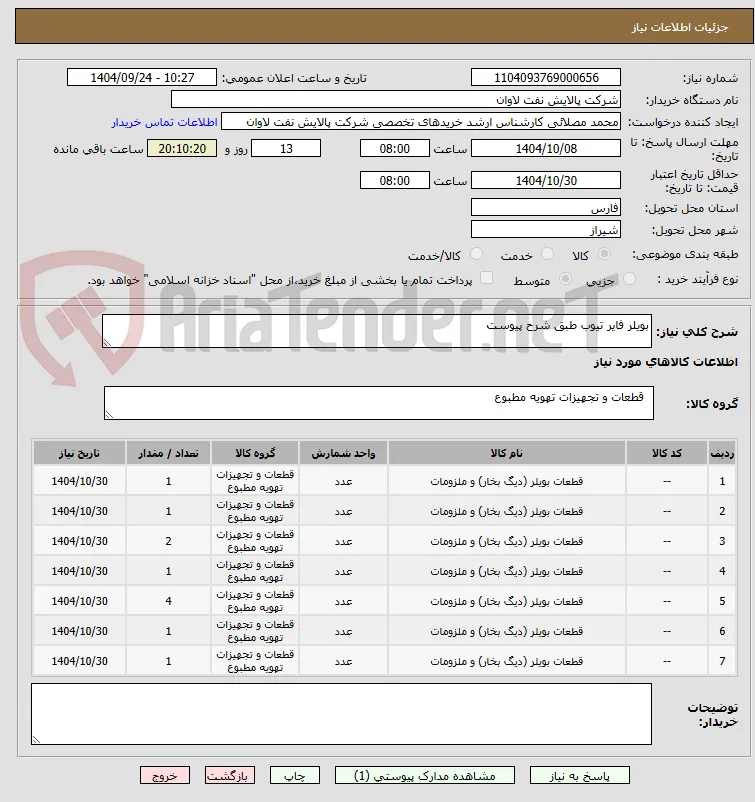The height and width of the screenshot is (802, 755).
Task: Select the کالا radio button
Action: pos(604,254)
